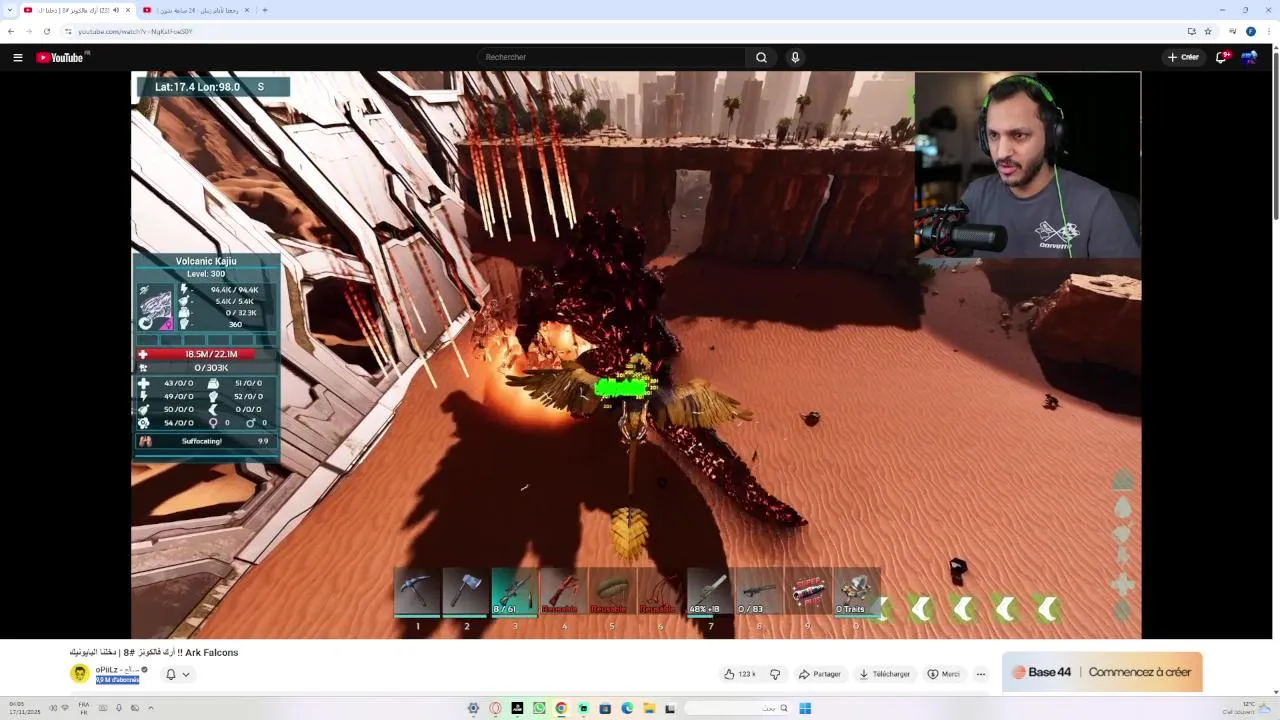Switch to the second YouTube tab
This screenshot has width=1280, height=720.
(195, 10)
